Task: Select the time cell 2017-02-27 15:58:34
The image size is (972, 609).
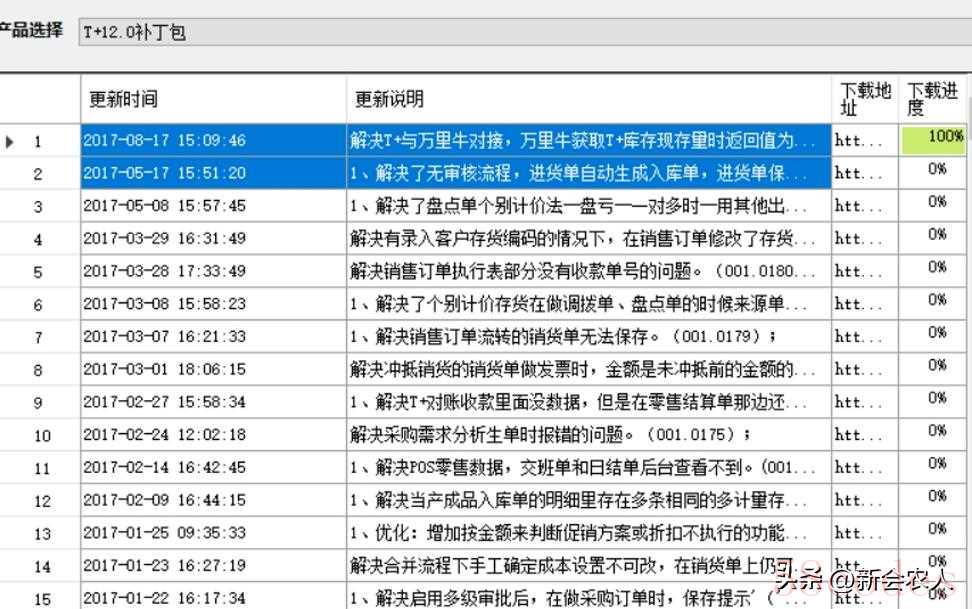Action: point(213,402)
